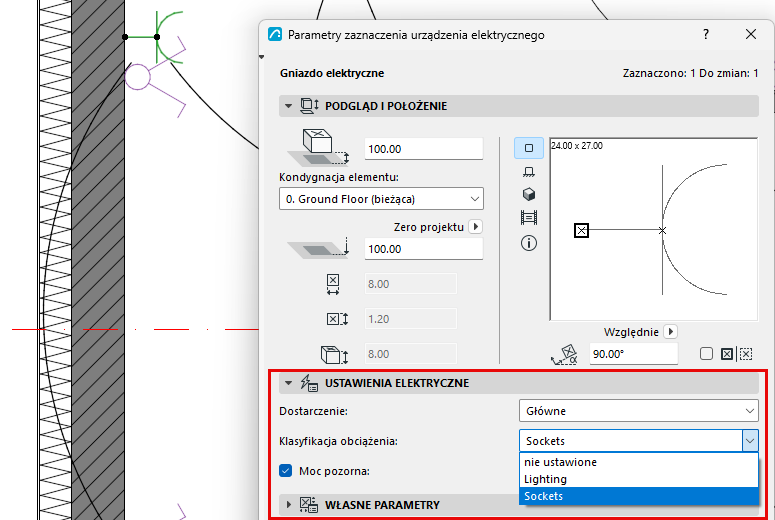
Task: Expand the WŁASNE PARAMETRY panel
Action: click(289, 505)
